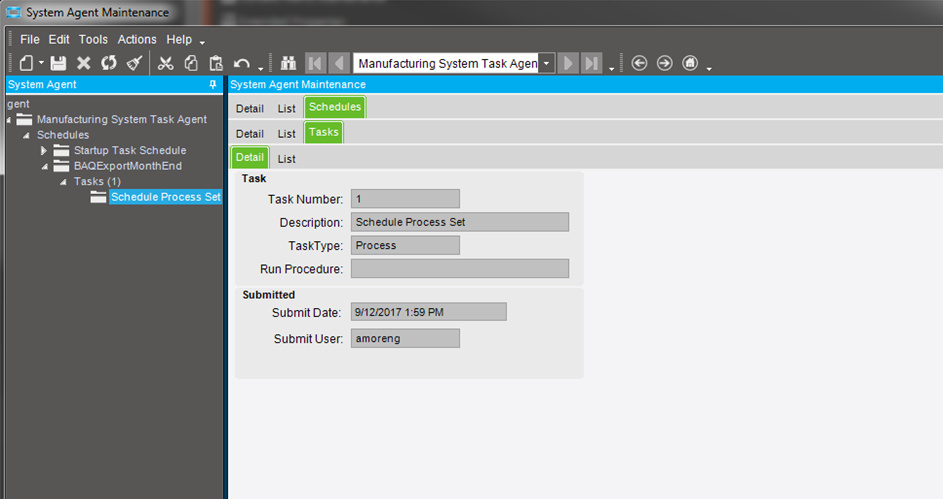Click the Clear broom icon
The height and width of the screenshot is (499, 943).
coord(135,63)
